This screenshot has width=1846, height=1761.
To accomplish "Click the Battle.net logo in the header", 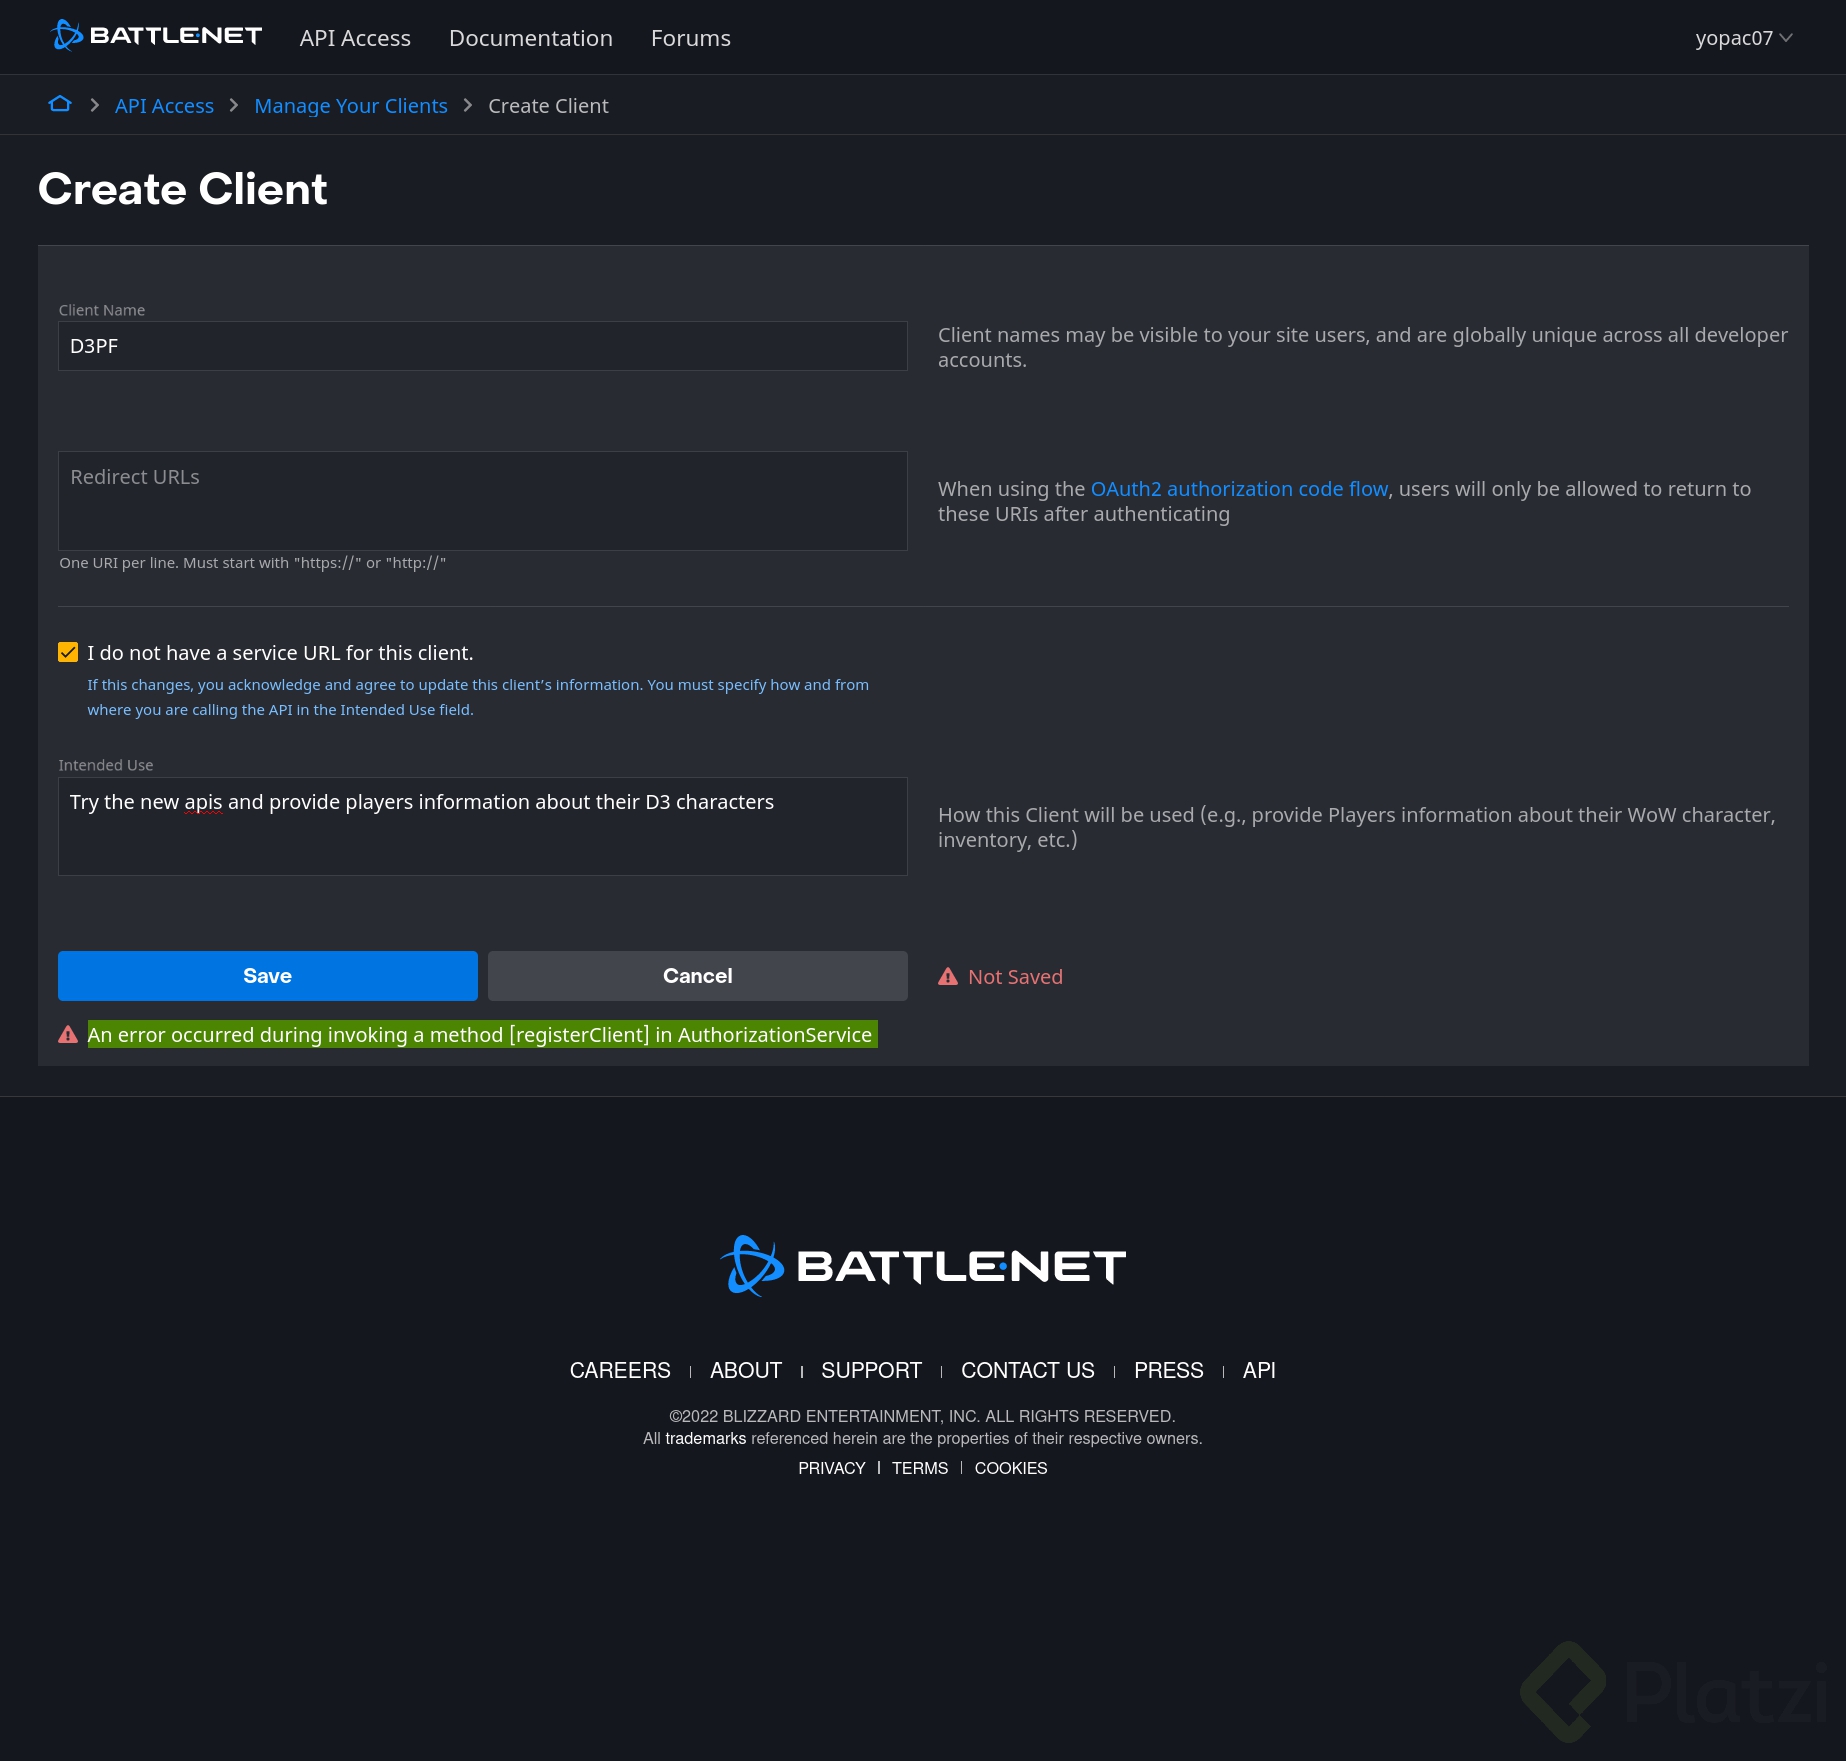I will click(155, 36).
